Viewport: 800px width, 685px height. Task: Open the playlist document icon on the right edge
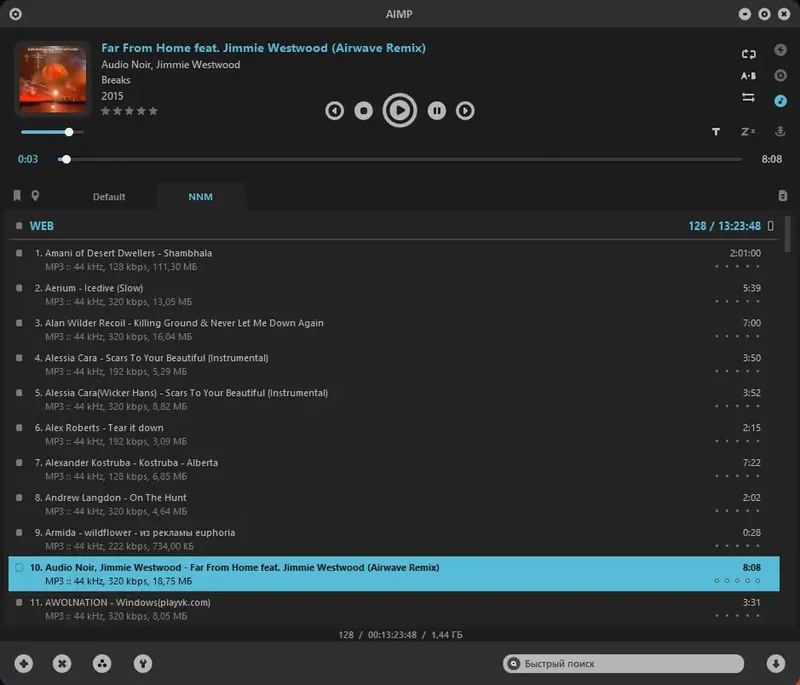point(783,193)
